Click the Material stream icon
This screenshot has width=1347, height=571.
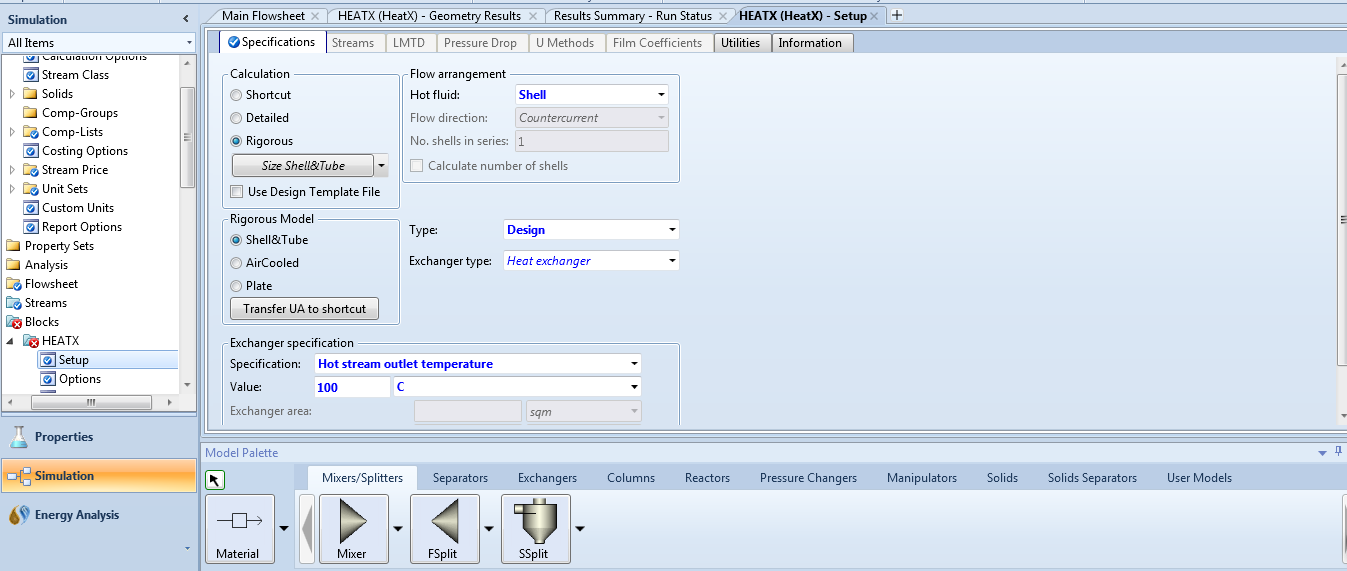(238, 521)
